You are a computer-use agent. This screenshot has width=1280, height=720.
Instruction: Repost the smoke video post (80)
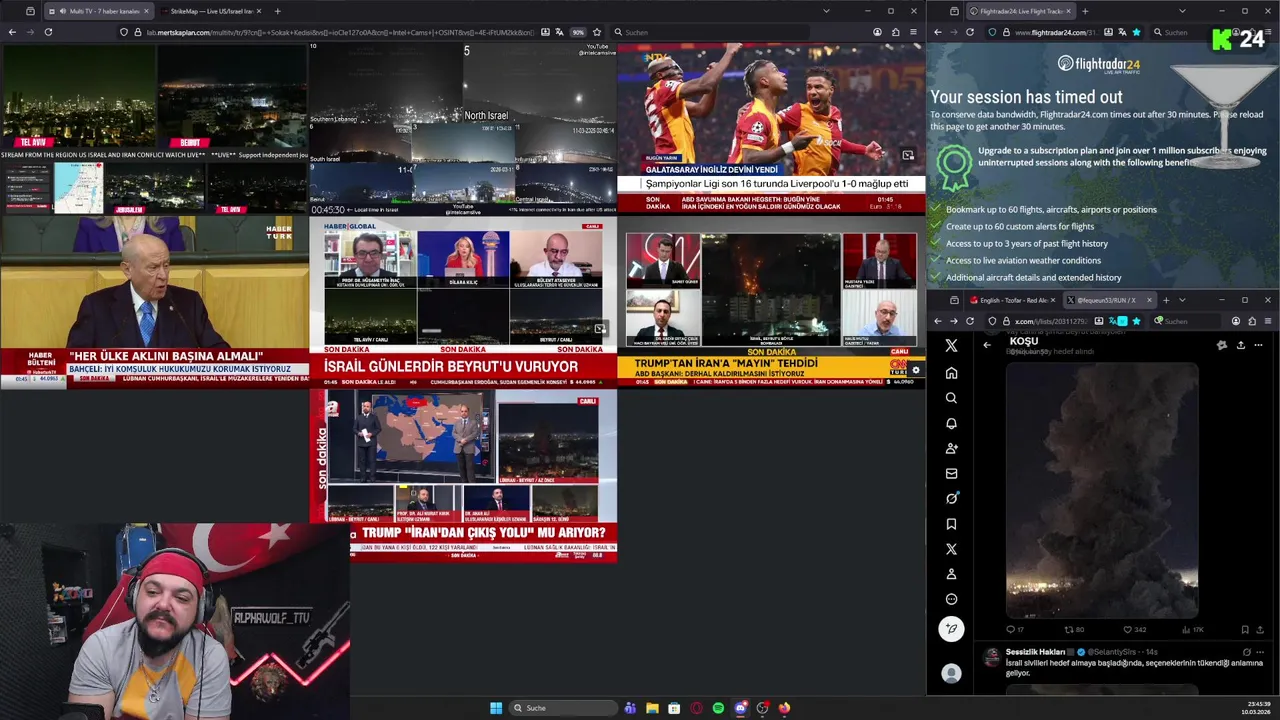[1073, 630]
